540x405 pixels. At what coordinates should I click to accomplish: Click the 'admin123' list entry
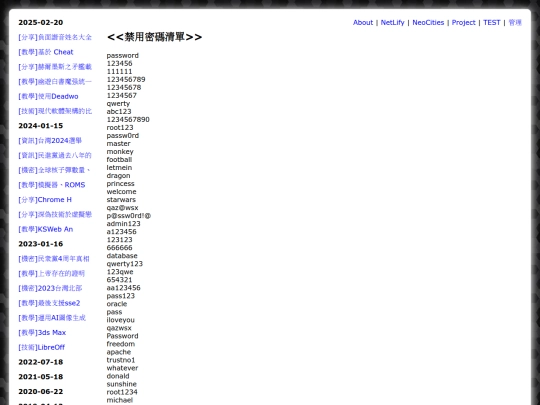point(123,224)
